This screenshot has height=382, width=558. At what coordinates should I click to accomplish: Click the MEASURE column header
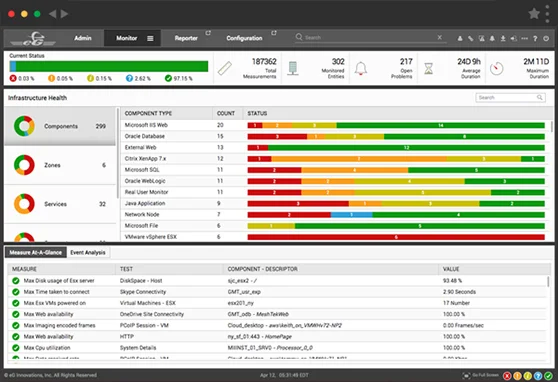coord(24,269)
